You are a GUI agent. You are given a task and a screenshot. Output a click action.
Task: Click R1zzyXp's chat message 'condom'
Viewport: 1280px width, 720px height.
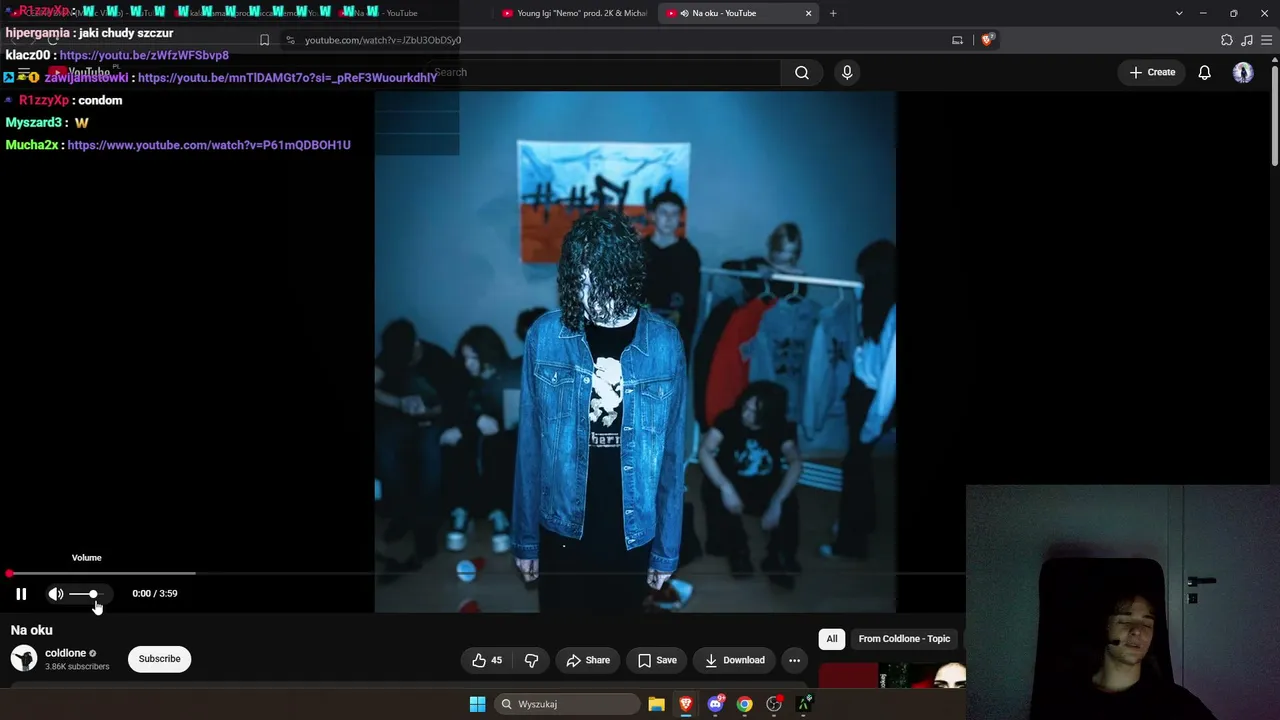coord(100,100)
